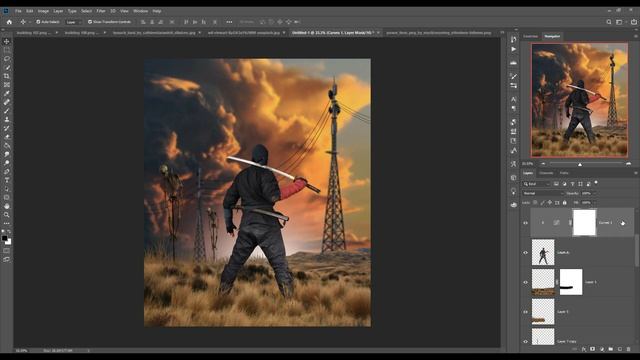The height and width of the screenshot is (360, 640).
Task: Toggle Quick Mask mode icon
Action: (7, 251)
